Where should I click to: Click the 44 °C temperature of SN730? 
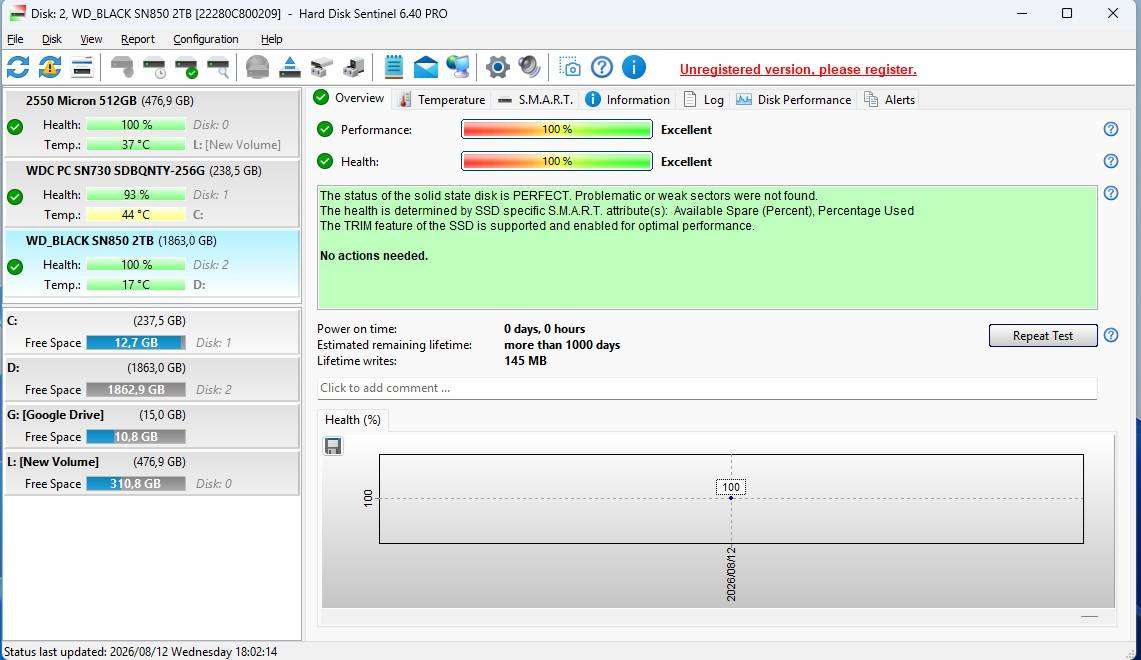pos(136,215)
